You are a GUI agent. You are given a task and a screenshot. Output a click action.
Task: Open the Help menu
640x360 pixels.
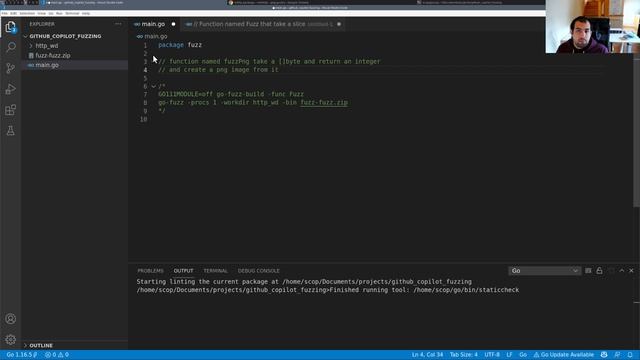point(86,13)
